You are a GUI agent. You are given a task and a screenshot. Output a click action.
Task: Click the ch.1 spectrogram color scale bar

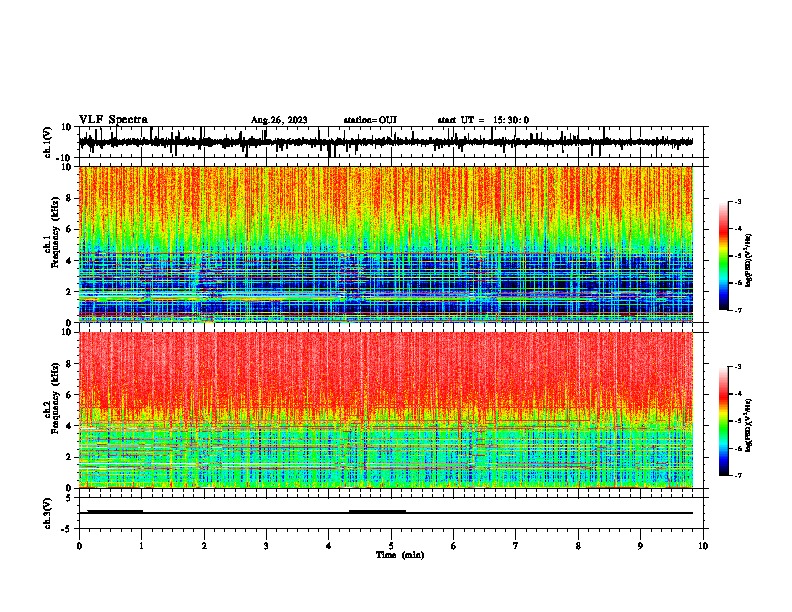point(723,256)
